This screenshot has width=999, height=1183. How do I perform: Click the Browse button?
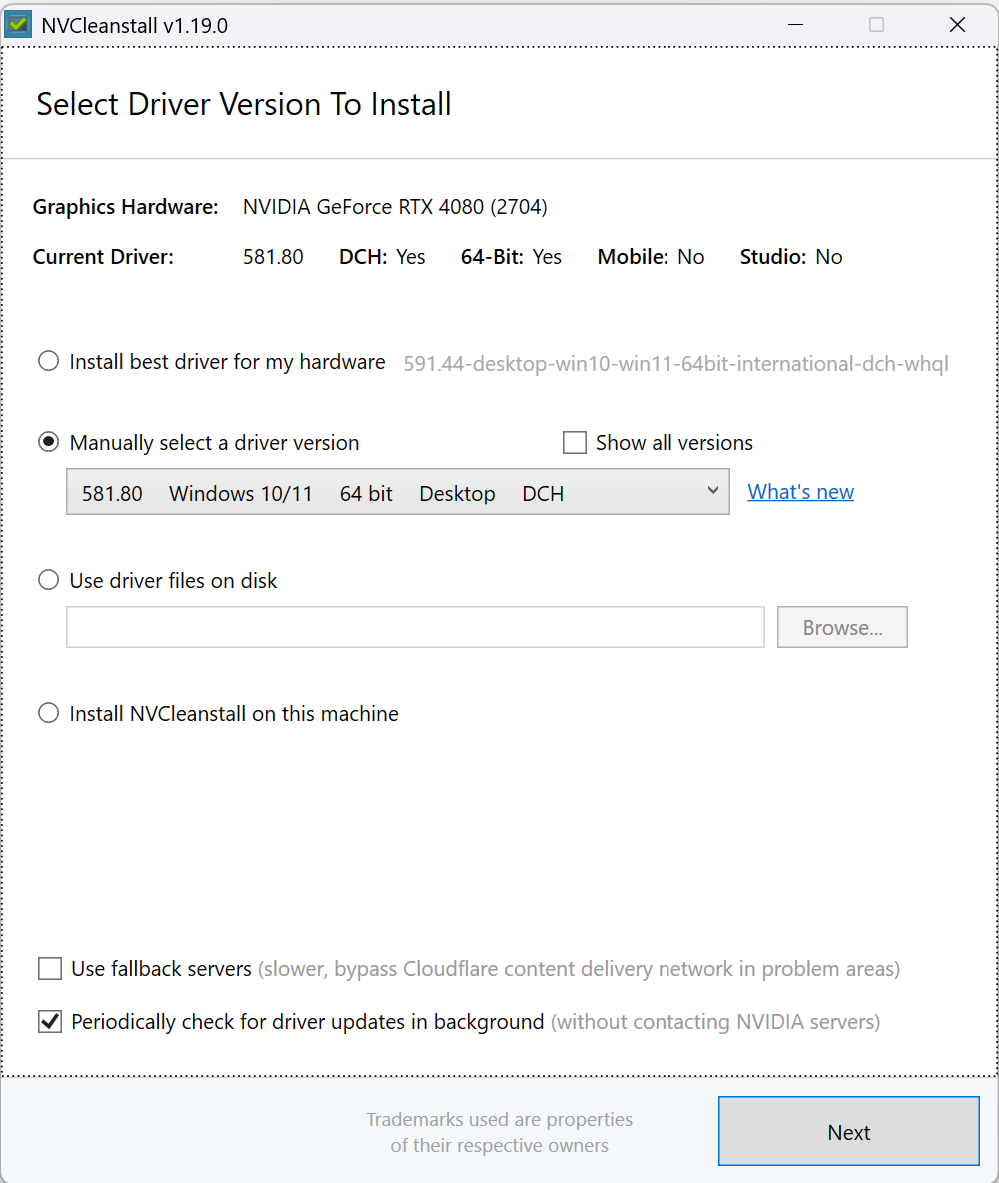coord(842,627)
